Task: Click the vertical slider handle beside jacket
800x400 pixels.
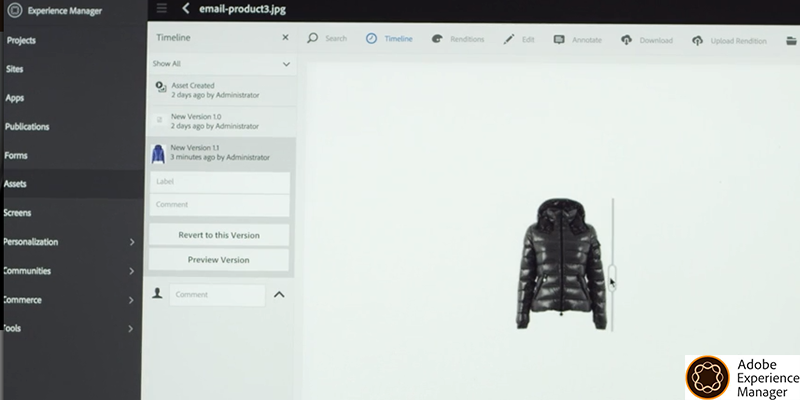Action: 612,275
